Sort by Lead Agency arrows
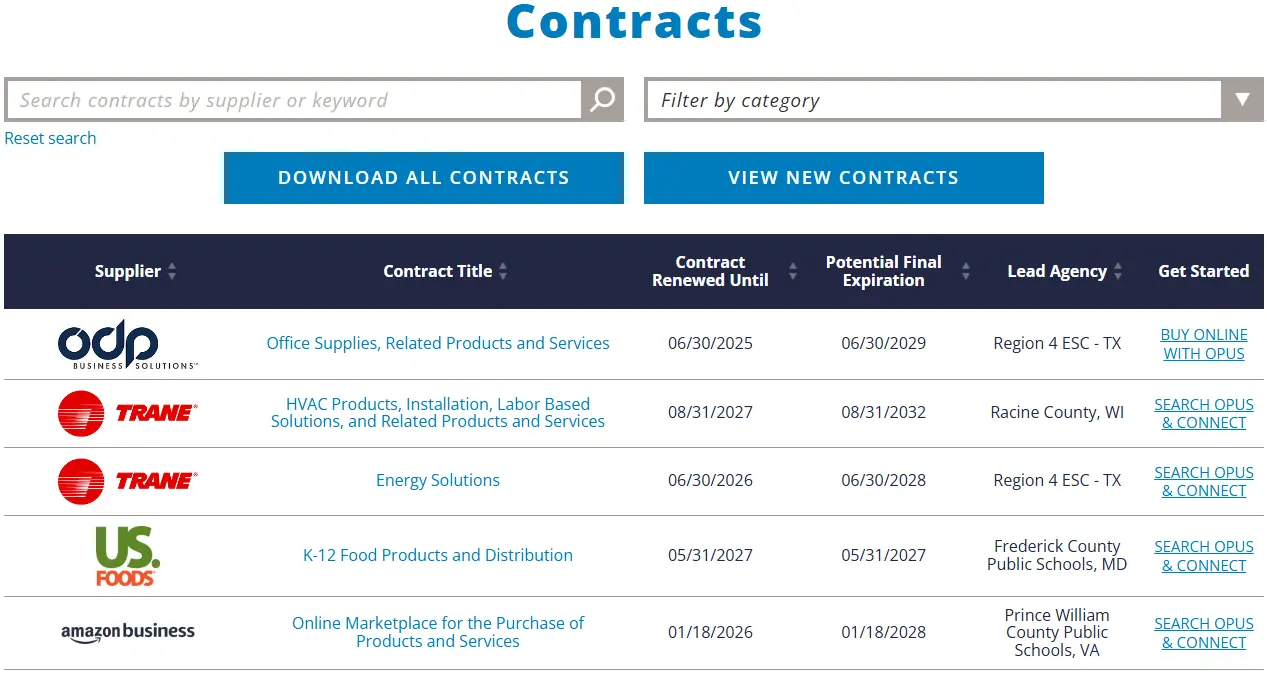Viewport: 1267px width, 674px height. [x=1118, y=271]
